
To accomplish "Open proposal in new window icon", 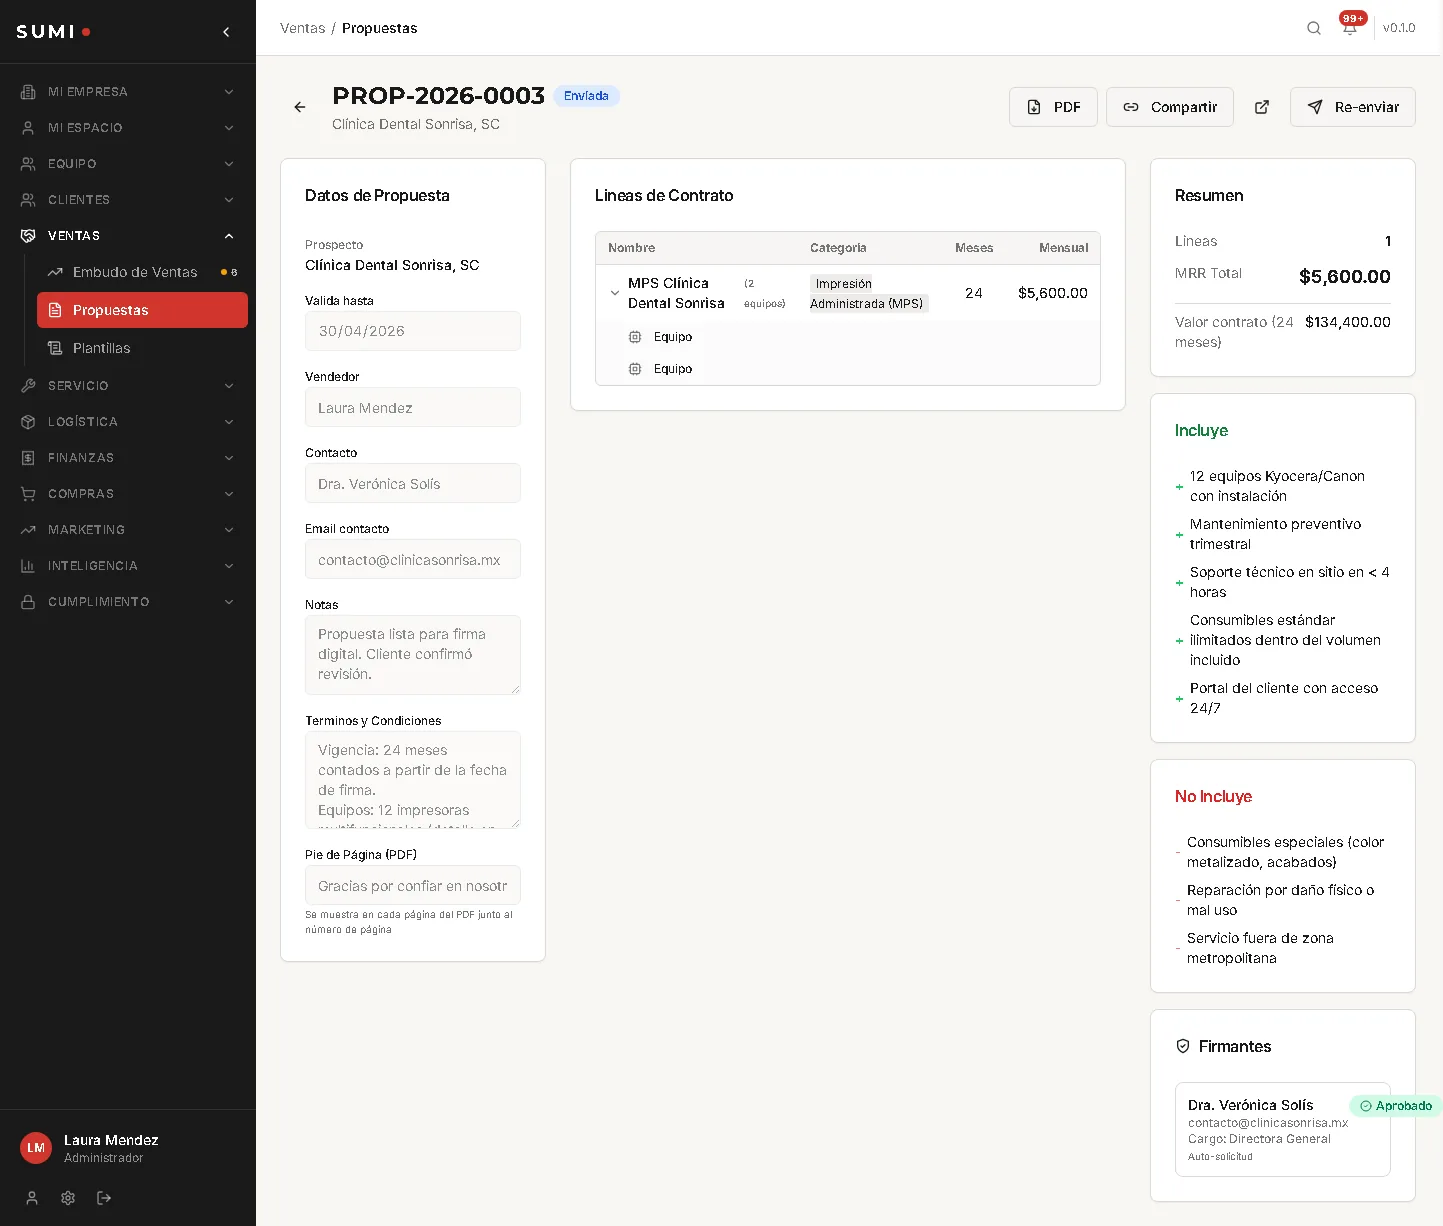I will click(1262, 107).
